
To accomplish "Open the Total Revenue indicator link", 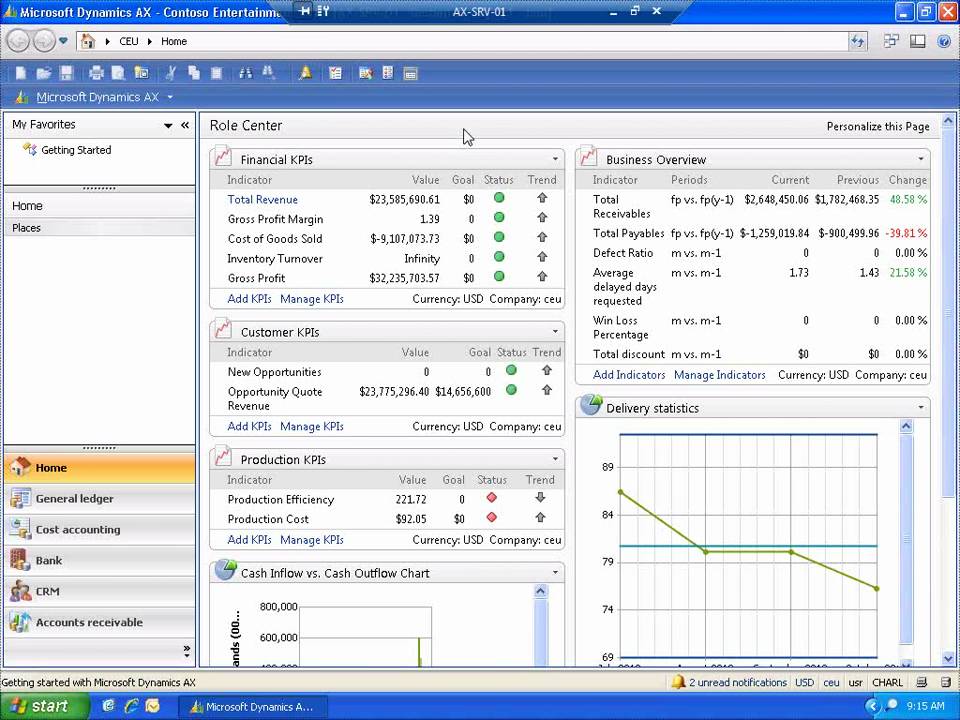I will 263,200.
